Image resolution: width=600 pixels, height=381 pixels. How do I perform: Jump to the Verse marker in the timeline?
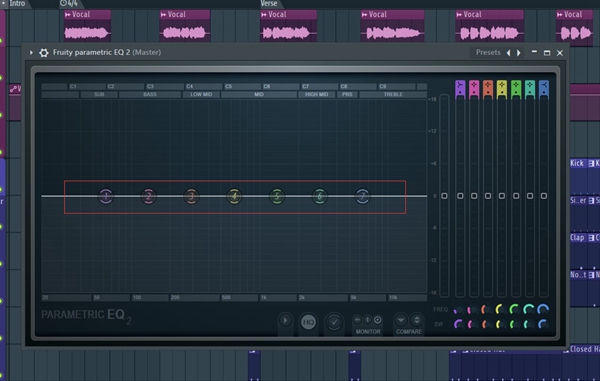[x=269, y=3]
